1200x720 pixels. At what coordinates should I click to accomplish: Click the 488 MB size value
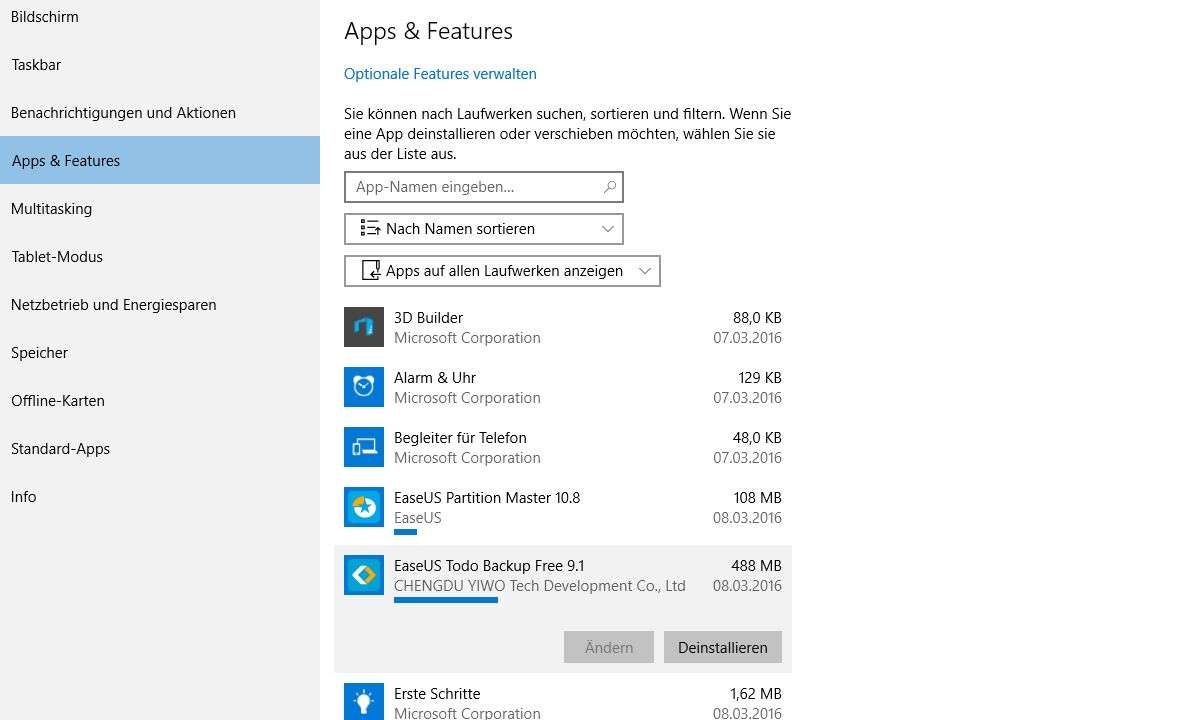[x=756, y=566]
